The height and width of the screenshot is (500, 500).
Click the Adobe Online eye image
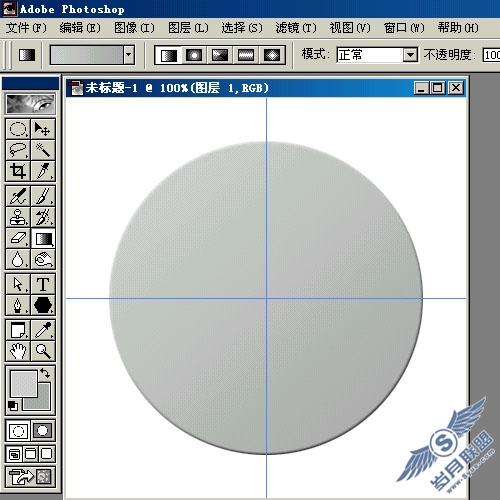click(30, 104)
